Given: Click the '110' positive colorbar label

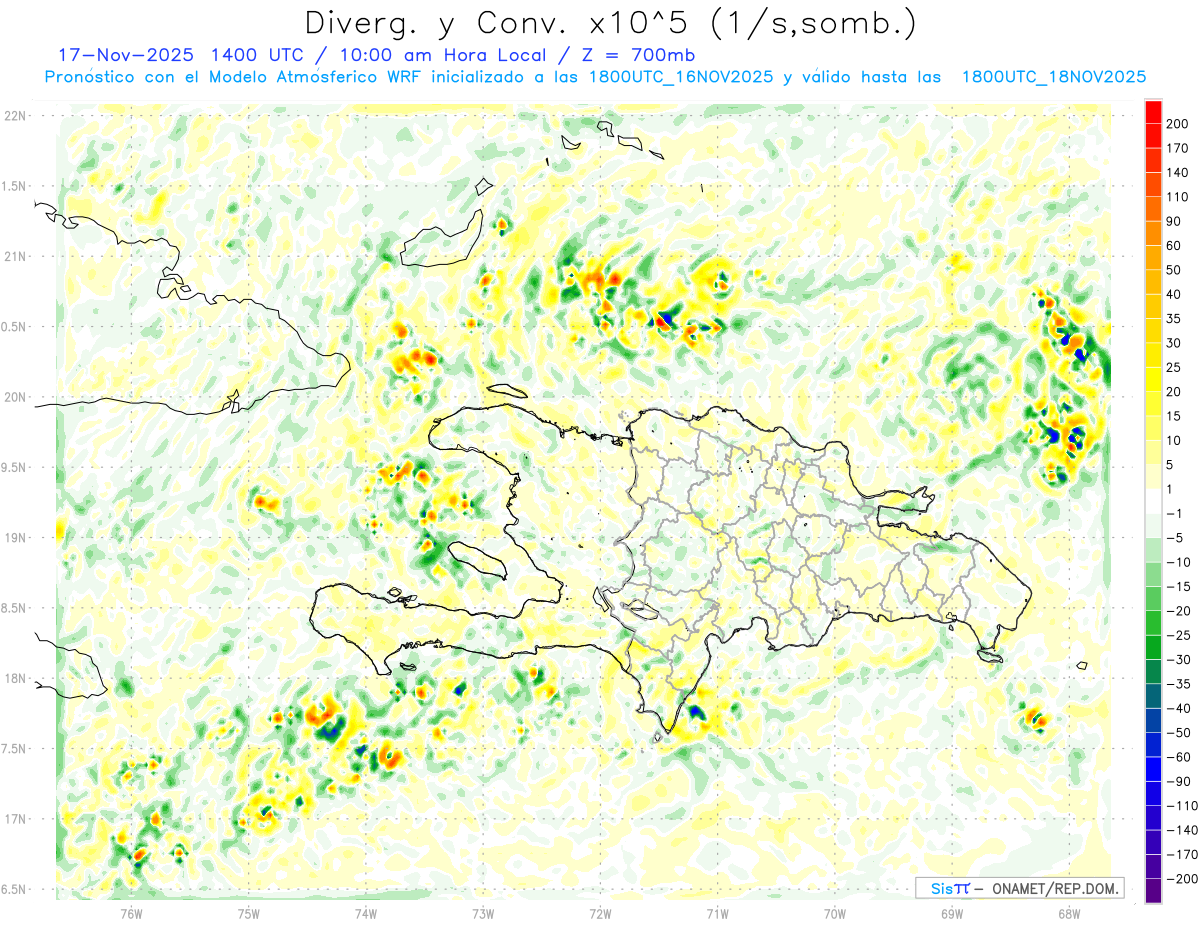Looking at the screenshot, I should point(1177,197).
